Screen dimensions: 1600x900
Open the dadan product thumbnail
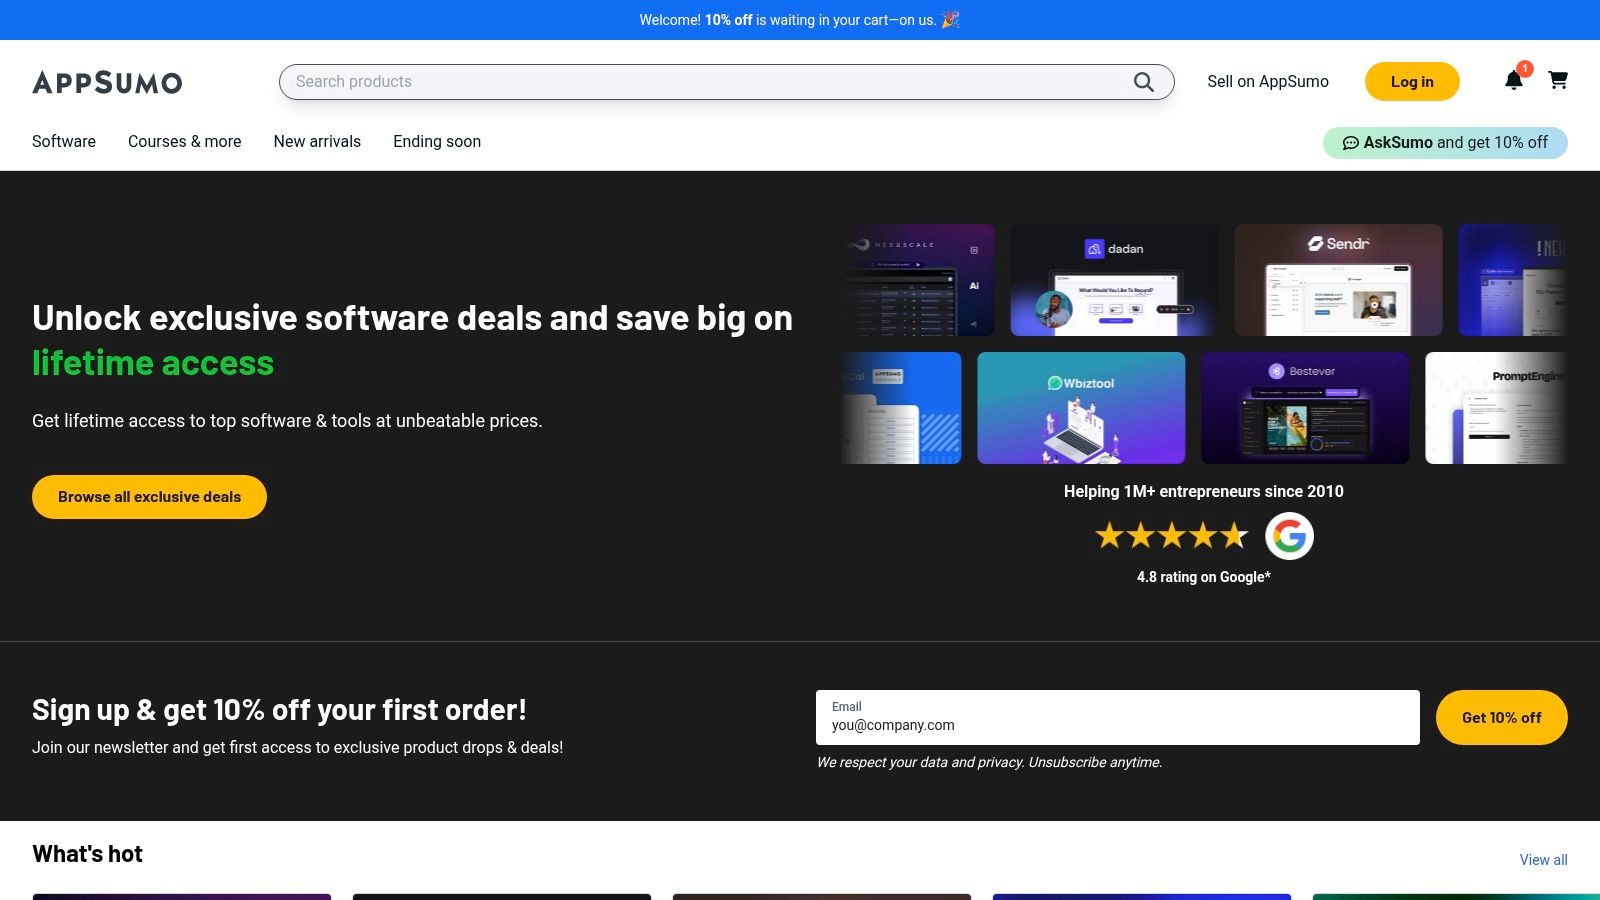pyautogui.click(x=1114, y=280)
